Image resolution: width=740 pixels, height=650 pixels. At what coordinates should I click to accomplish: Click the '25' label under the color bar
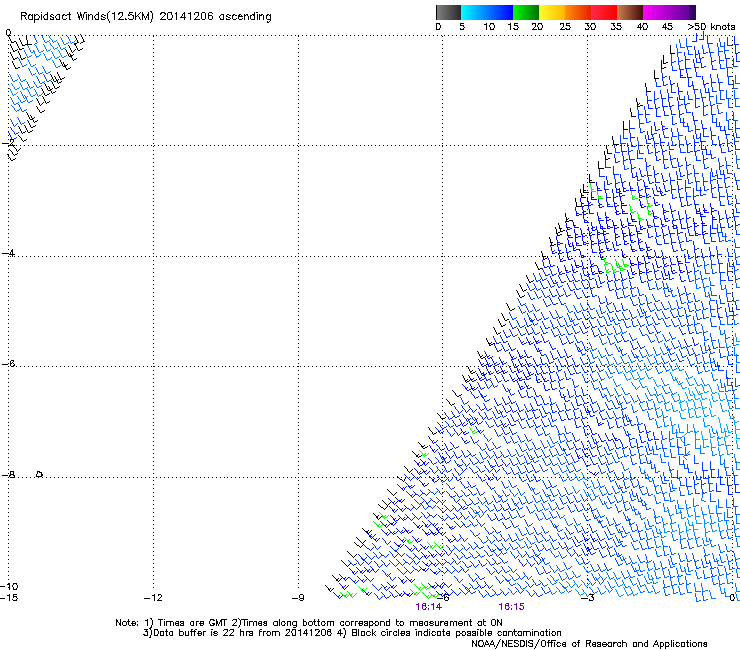tap(565, 27)
